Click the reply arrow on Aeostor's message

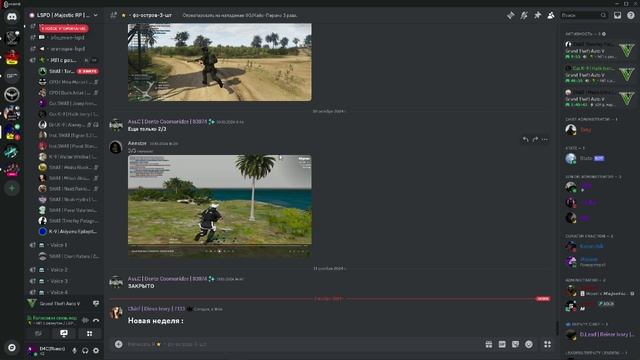coord(525,140)
